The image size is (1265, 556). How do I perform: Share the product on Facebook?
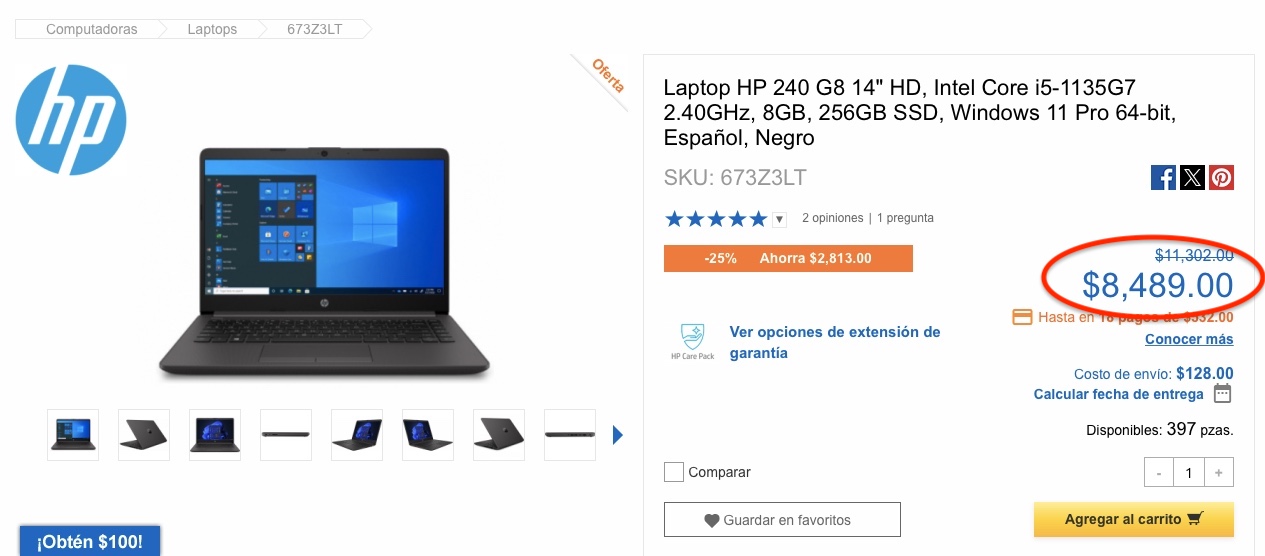[x=1163, y=178]
